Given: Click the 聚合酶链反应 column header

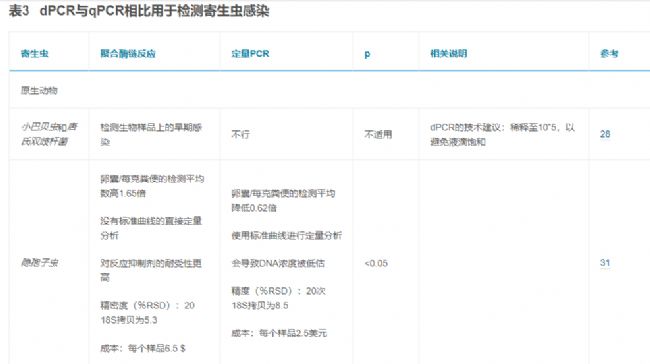Looking at the screenshot, I should click(x=128, y=53).
